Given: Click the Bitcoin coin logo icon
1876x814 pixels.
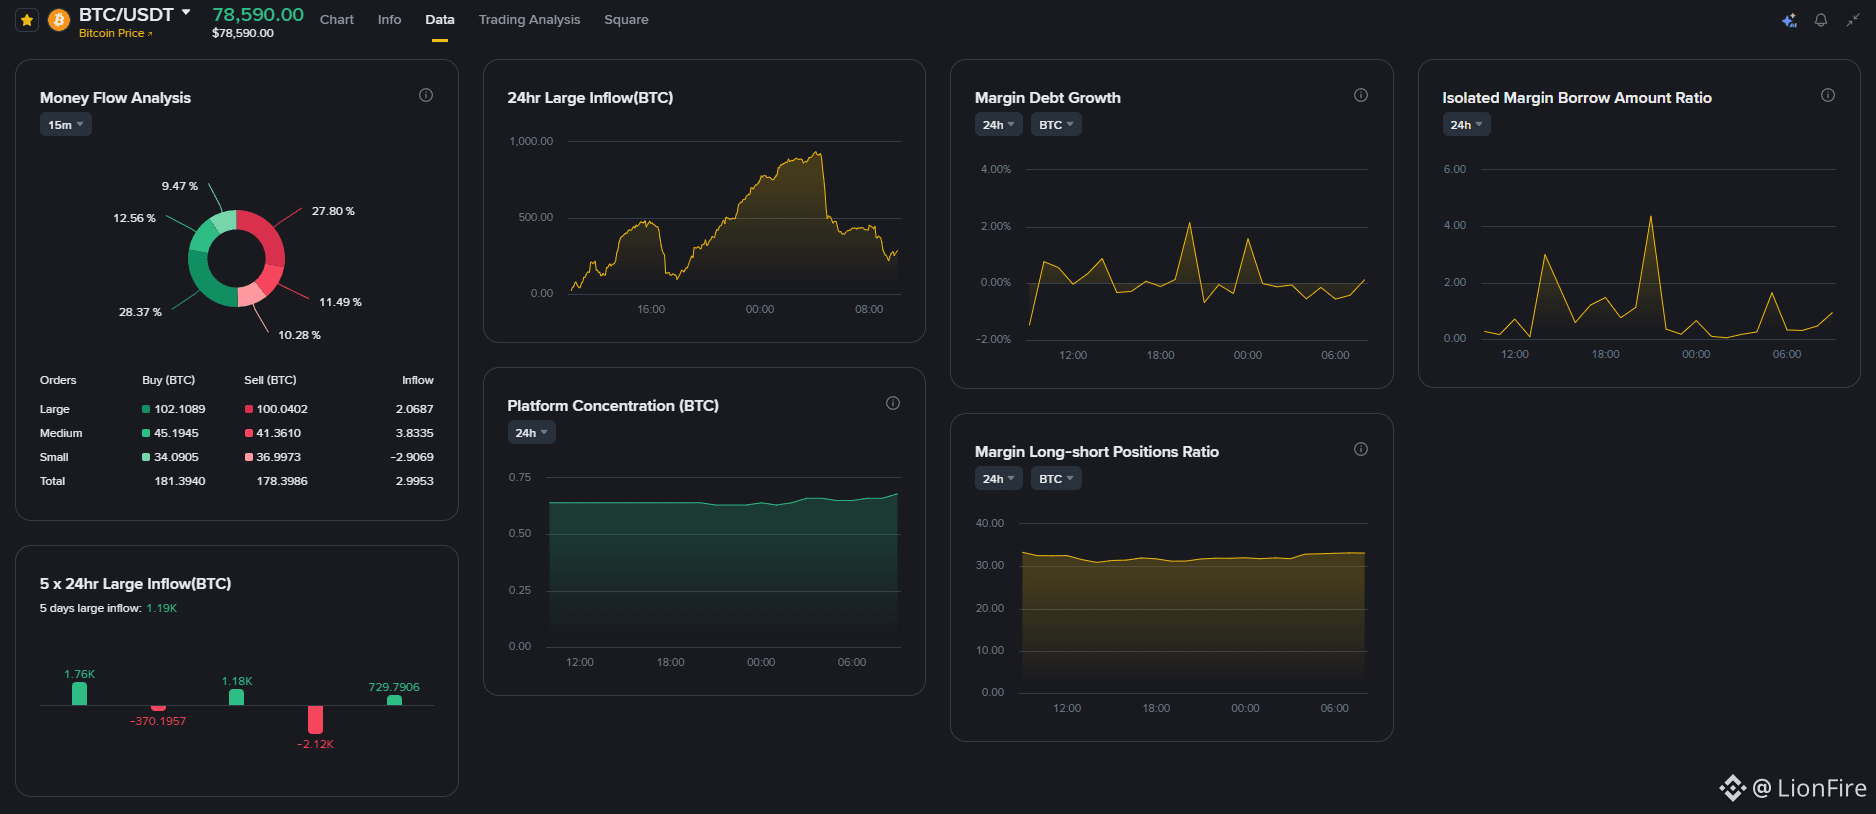Looking at the screenshot, I should (59, 20).
